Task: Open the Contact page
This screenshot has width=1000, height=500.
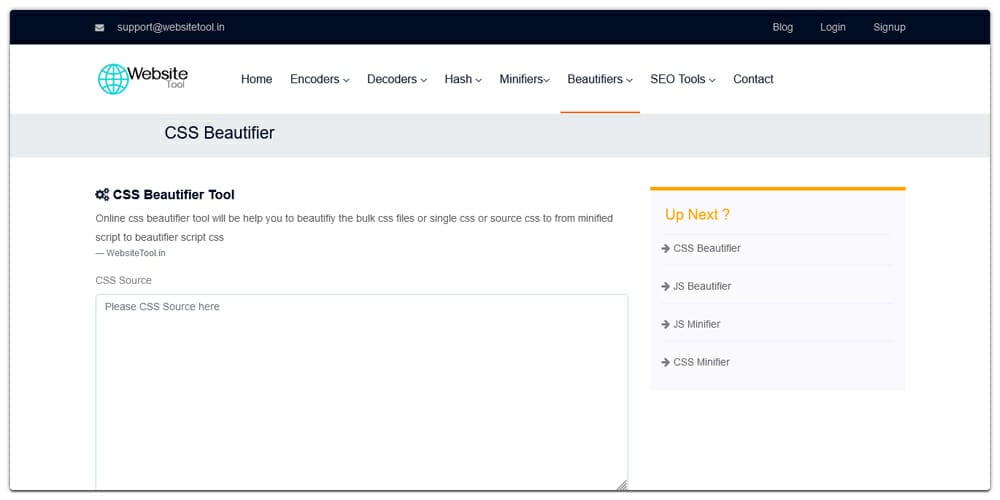Action: coord(753,79)
